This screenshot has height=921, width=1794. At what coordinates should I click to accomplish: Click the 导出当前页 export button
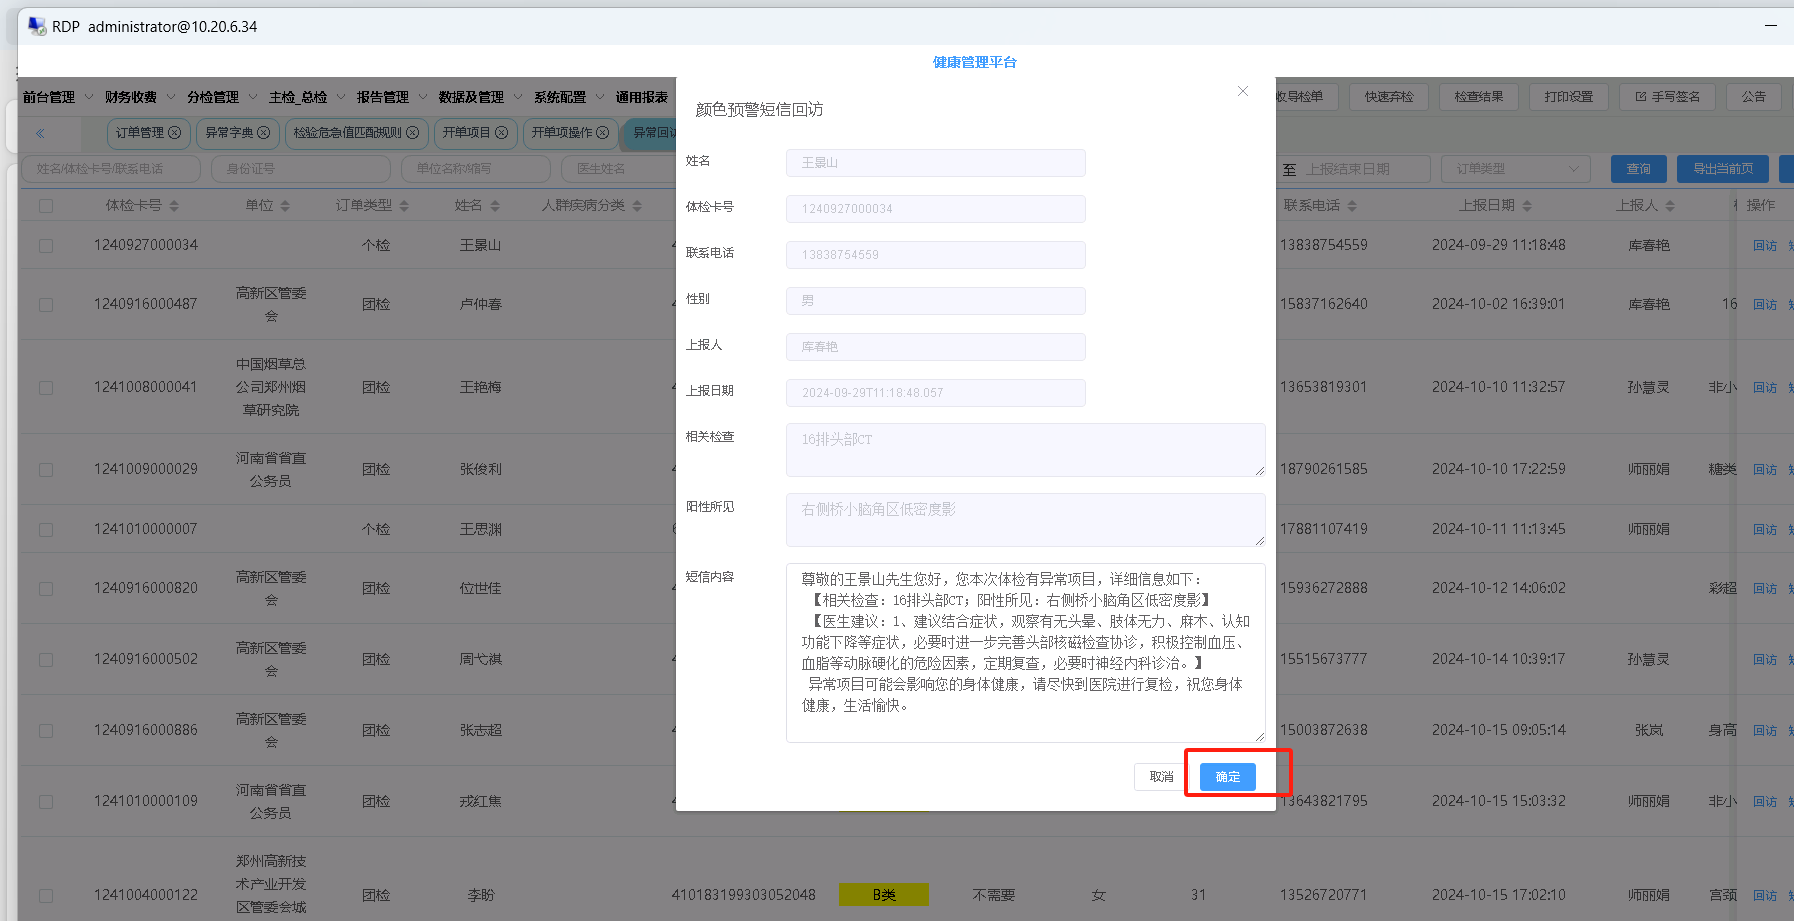1723,169
